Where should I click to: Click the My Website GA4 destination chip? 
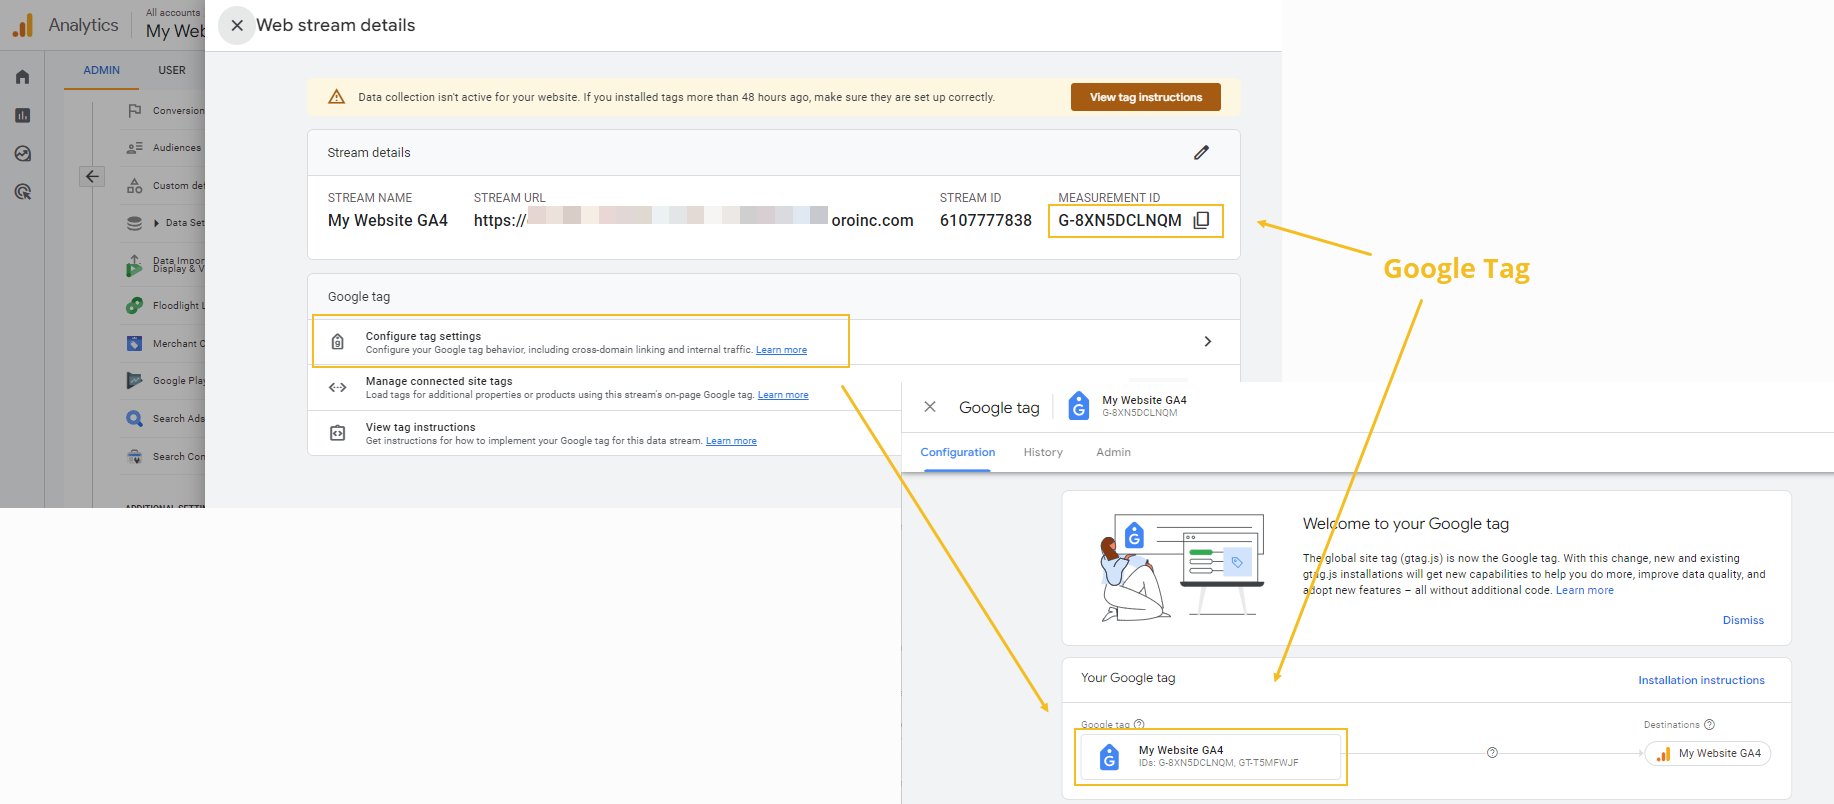click(x=1708, y=754)
